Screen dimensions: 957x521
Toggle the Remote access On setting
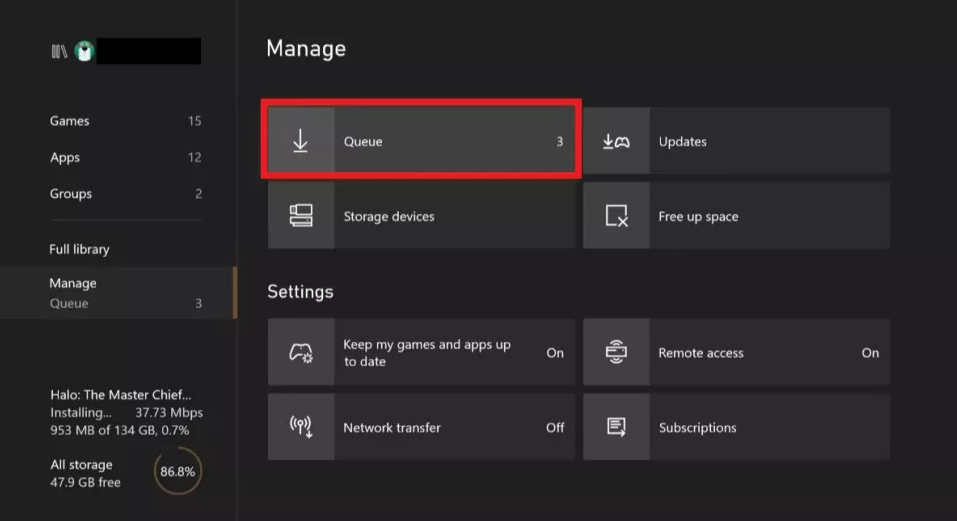(736, 352)
